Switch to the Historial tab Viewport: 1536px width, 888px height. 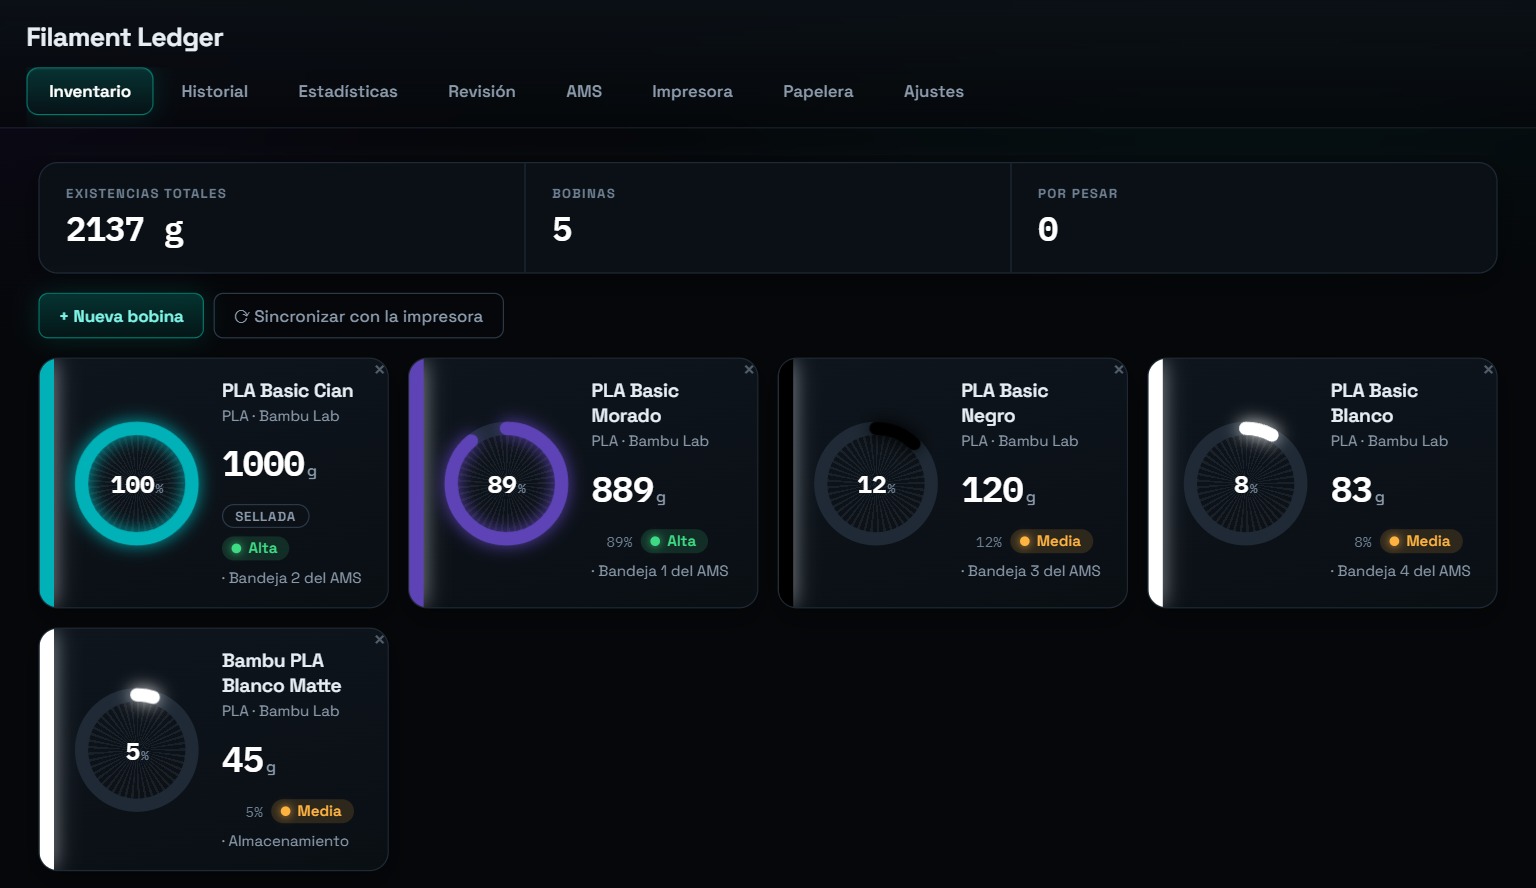(x=215, y=91)
